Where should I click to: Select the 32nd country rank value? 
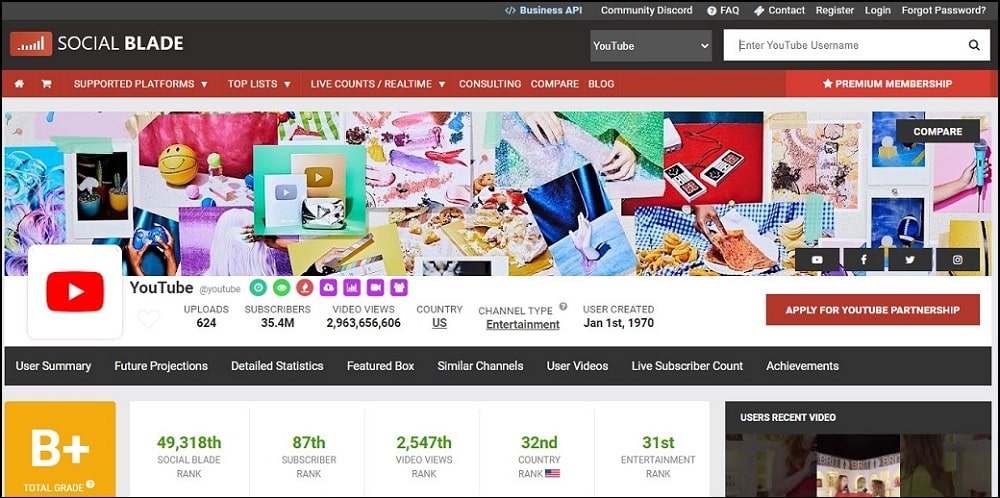pyautogui.click(x=539, y=443)
